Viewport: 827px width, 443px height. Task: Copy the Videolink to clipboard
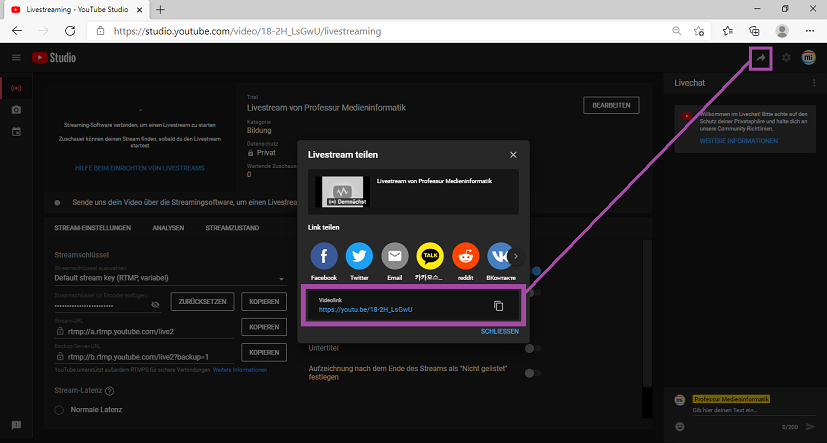point(498,306)
